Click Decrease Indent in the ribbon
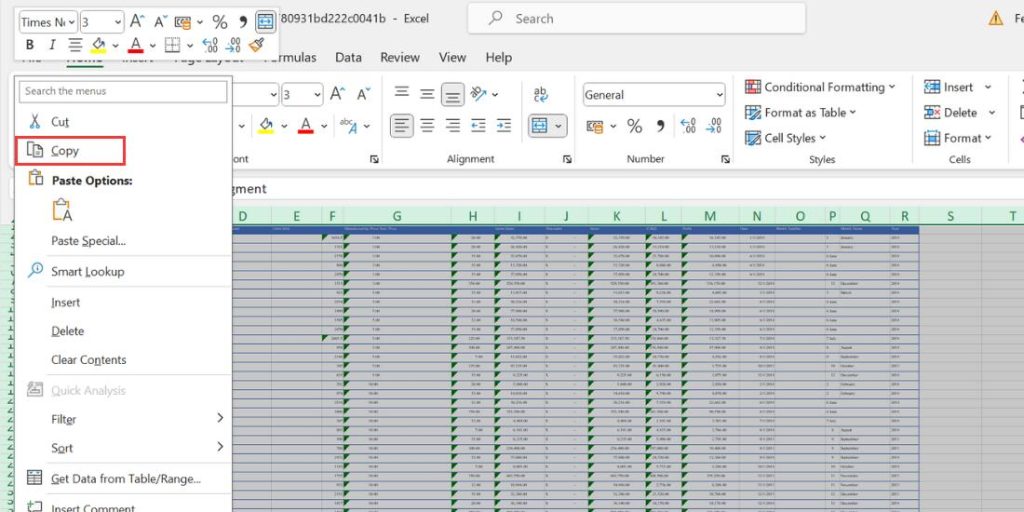 point(479,125)
